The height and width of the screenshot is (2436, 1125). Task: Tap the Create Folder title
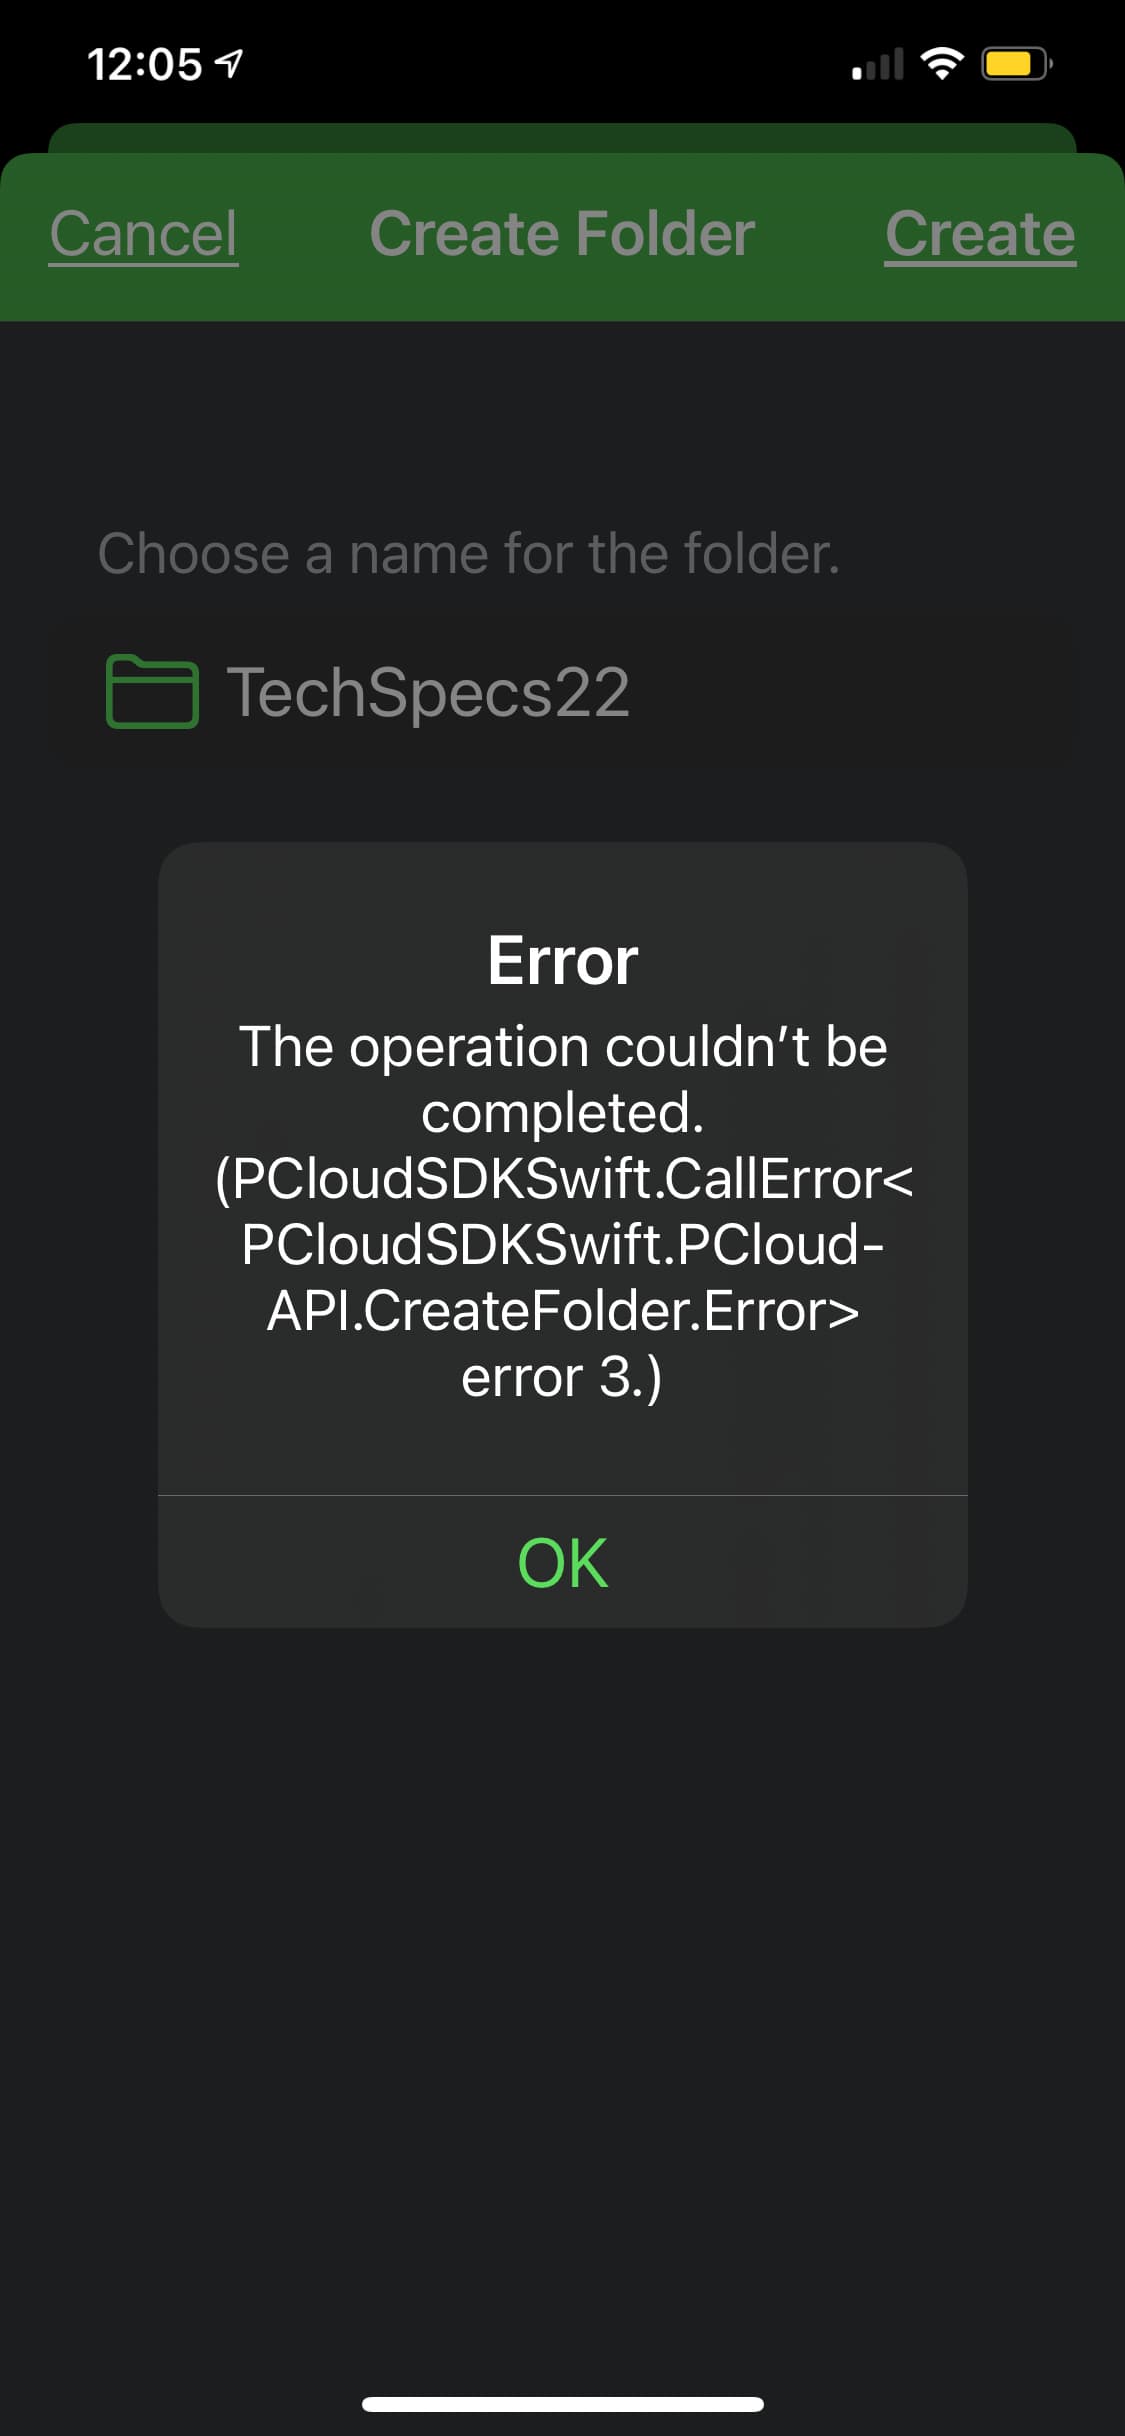pyautogui.click(x=562, y=234)
